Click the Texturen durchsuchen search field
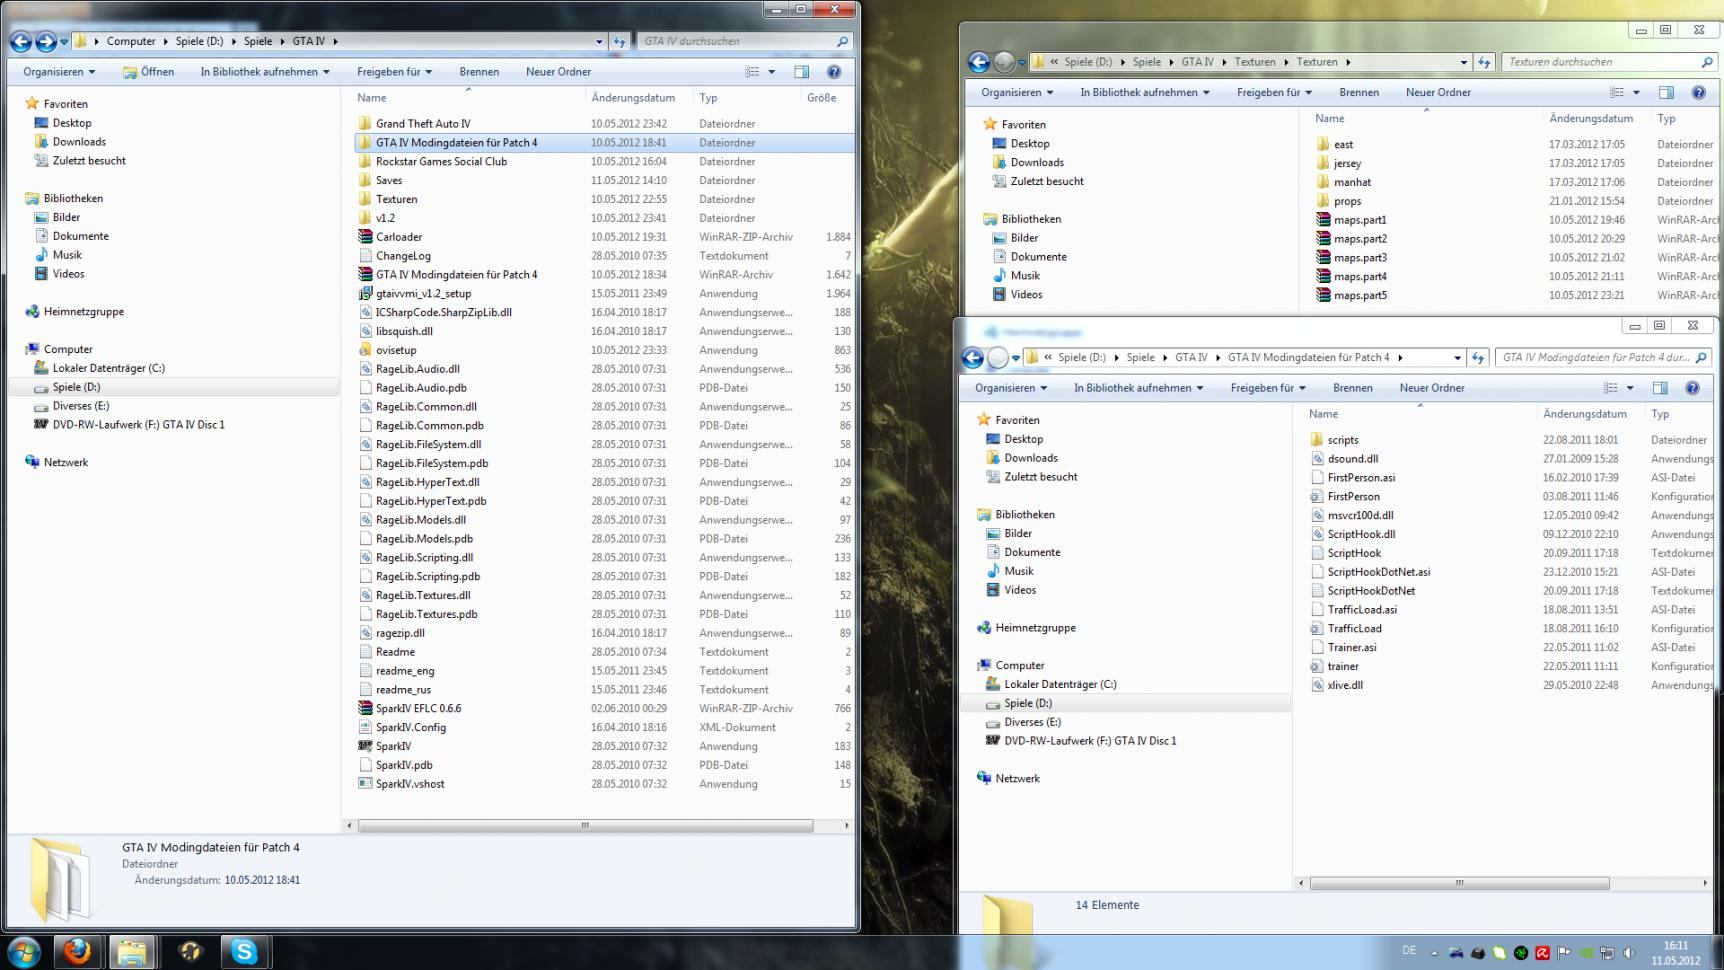This screenshot has height=970, width=1724. tap(1609, 62)
